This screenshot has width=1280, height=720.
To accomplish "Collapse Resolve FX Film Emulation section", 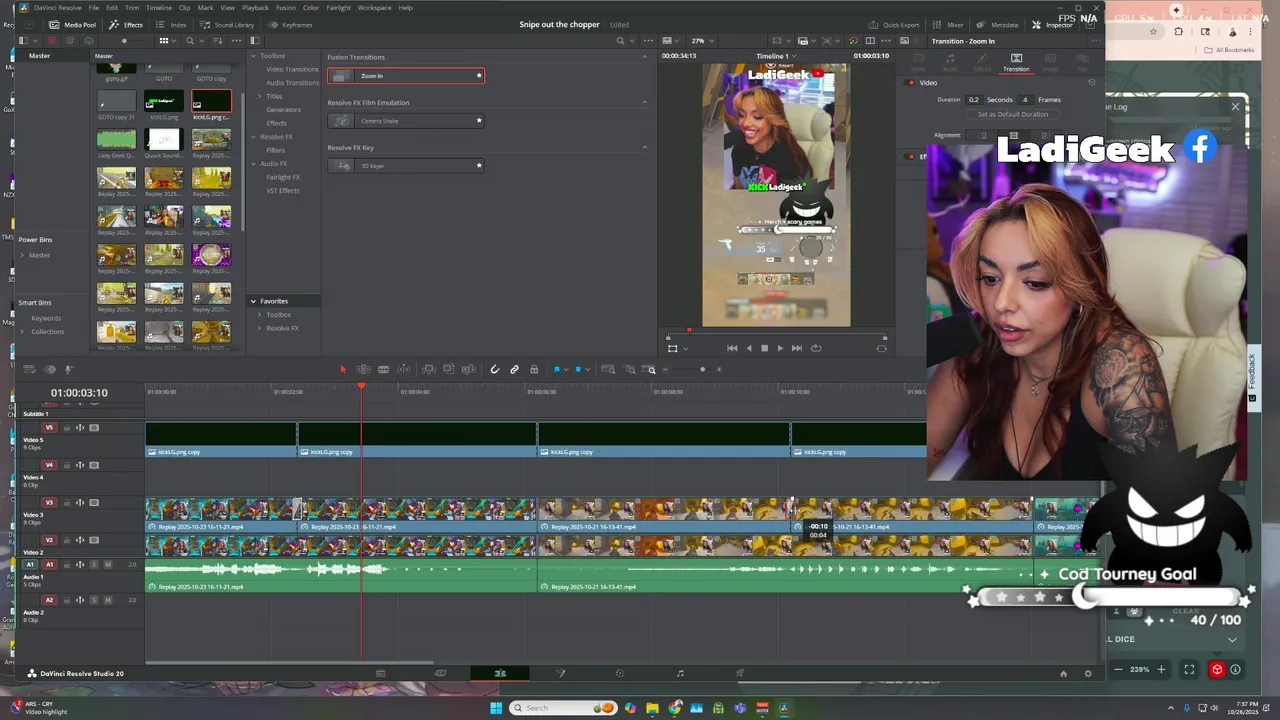I will [644, 102].
